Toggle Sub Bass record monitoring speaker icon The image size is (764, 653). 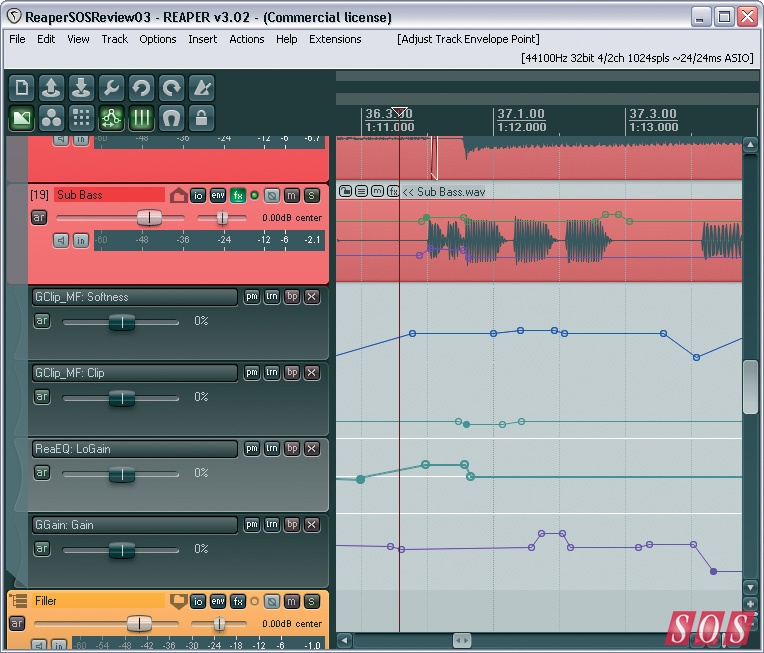[x=61, y=240]
